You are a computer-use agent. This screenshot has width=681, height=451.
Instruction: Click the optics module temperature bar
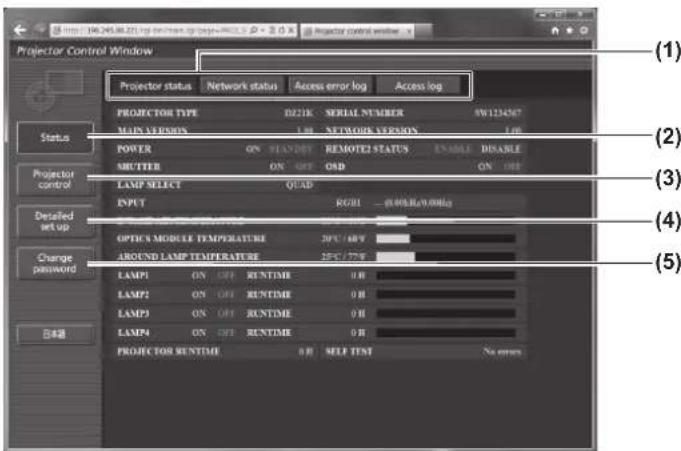click(446, 239)
